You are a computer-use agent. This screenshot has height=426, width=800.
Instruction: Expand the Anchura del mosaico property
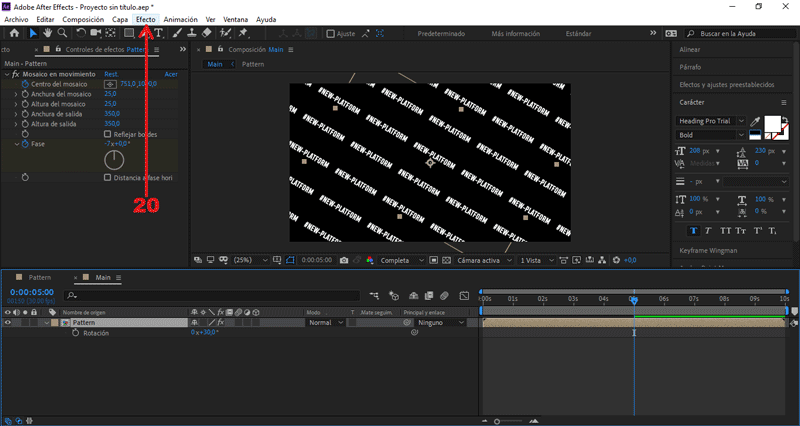coord(16,94)
